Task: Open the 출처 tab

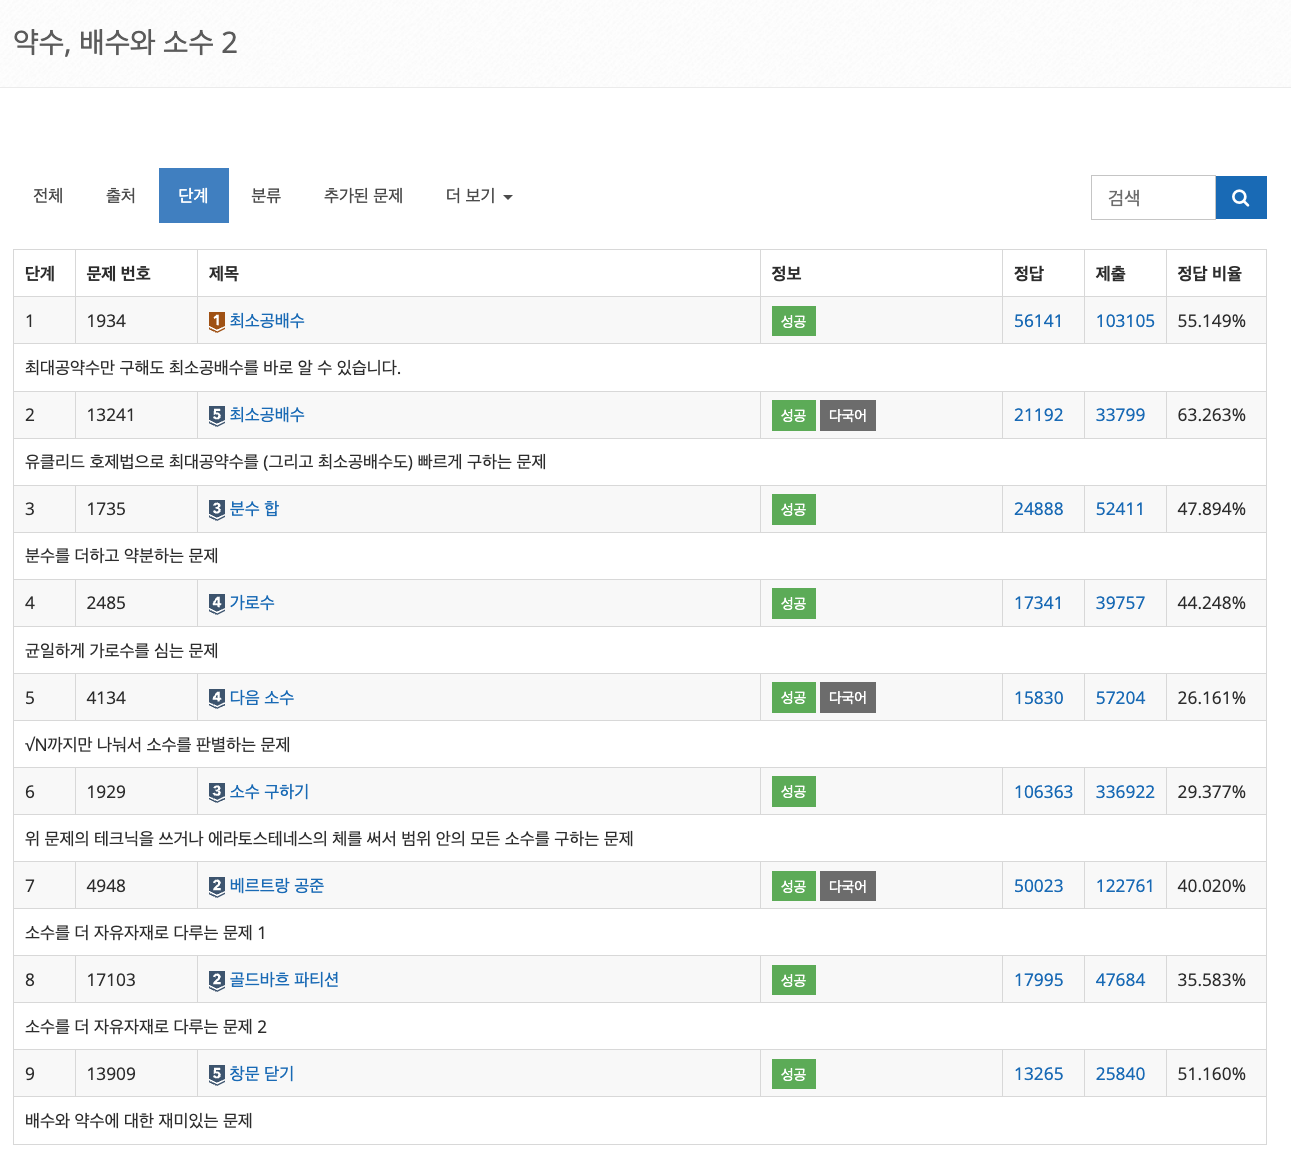Action: tap(120, 195)
